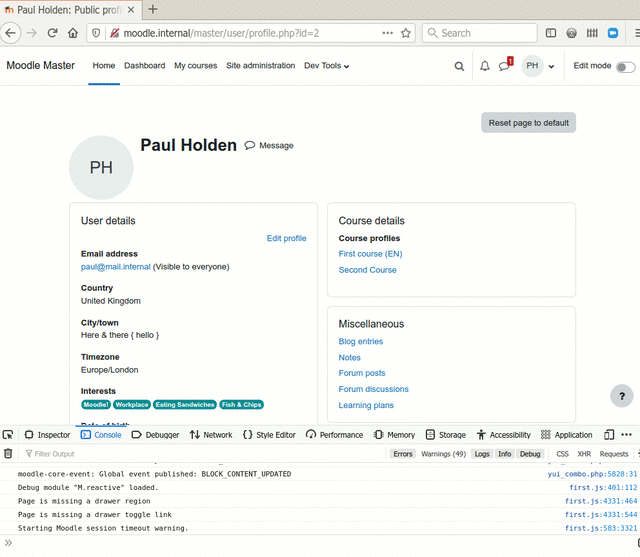Open the Moodle site search magnifier
640x557 pixels.
pos(459,66)
